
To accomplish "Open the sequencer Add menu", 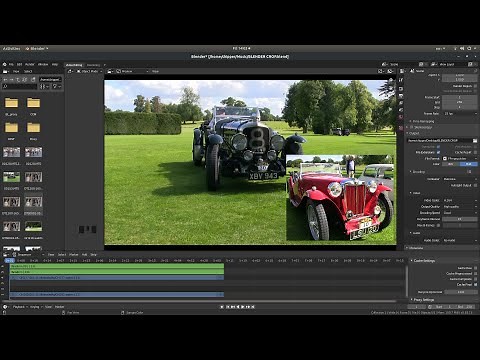I will coord(84,255).
